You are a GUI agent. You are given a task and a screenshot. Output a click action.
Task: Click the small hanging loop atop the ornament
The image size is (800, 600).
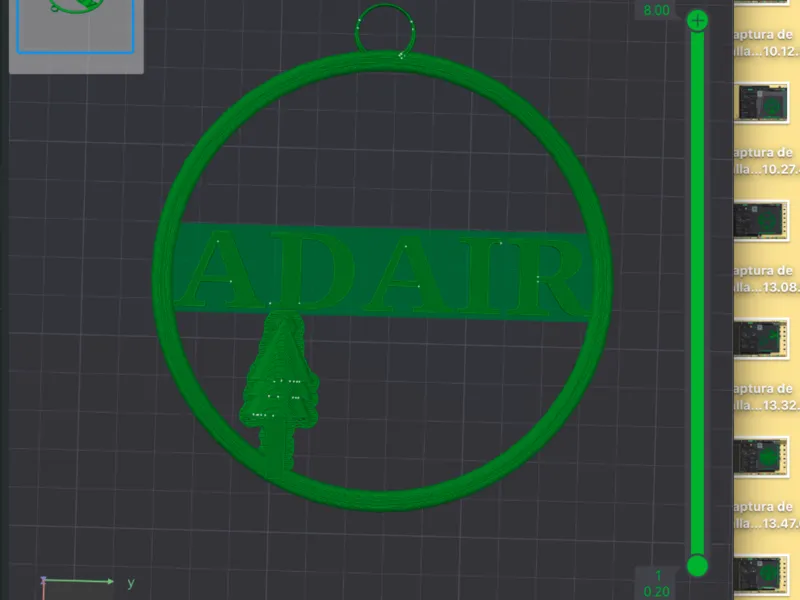click(385, 28)
